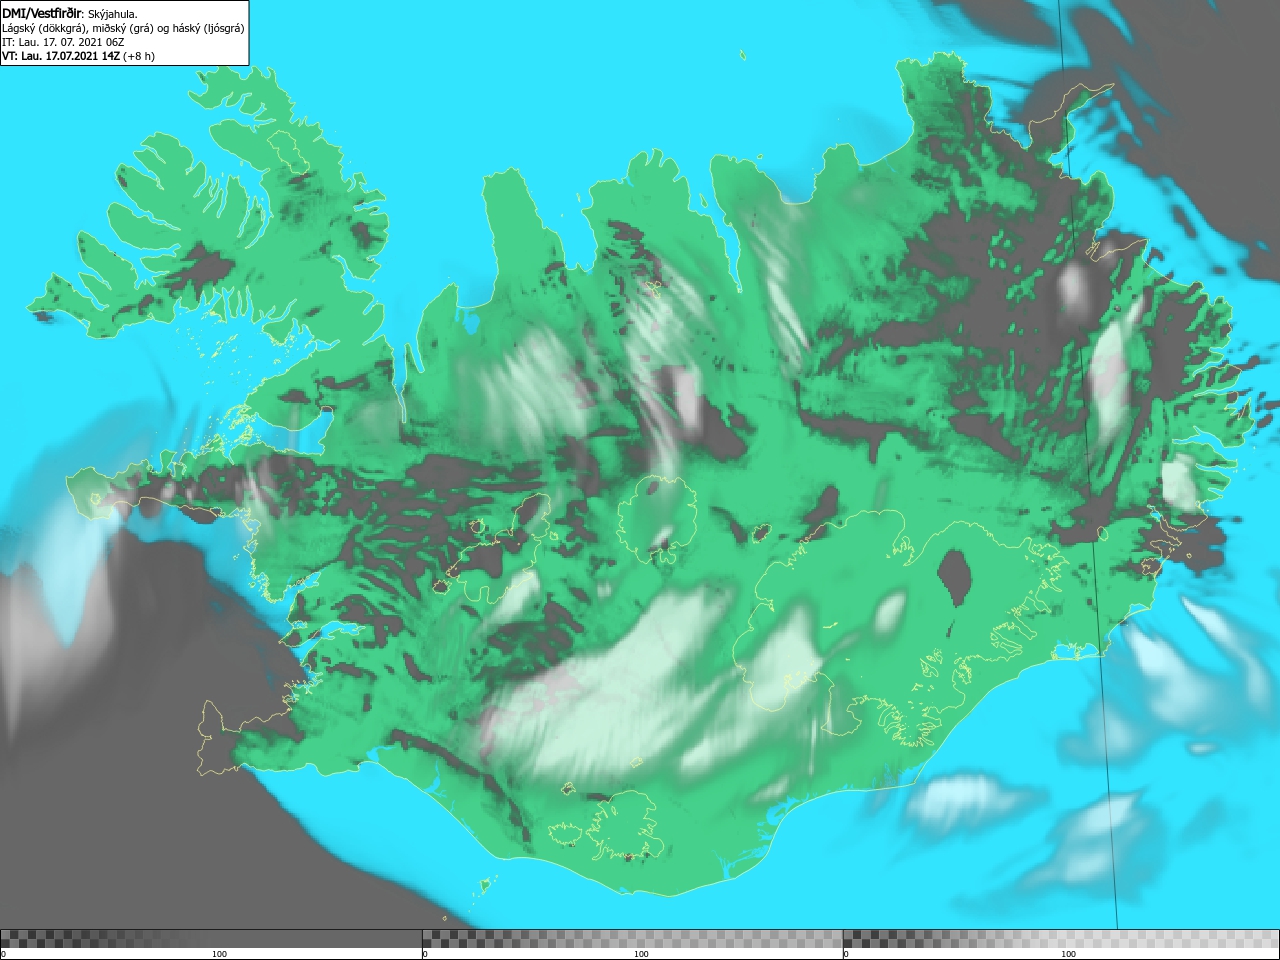This screenshot has width=1280, height=960.
Task: Click the light grey high-cloud scale bar
Action: point(1061,939)
